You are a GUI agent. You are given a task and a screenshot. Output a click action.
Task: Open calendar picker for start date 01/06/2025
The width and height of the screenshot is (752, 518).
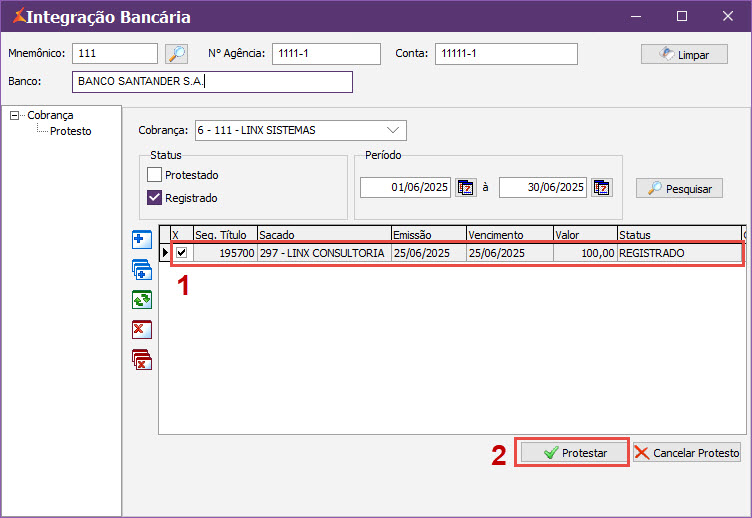(x=466, y=188)
